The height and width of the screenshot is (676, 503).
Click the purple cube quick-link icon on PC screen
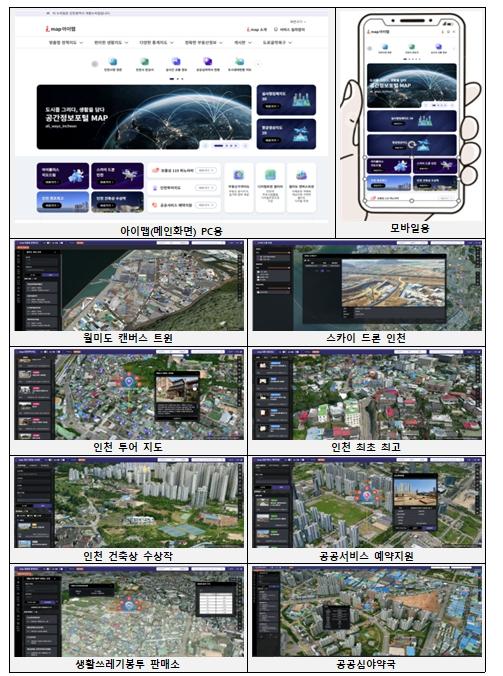pos(176,62)
